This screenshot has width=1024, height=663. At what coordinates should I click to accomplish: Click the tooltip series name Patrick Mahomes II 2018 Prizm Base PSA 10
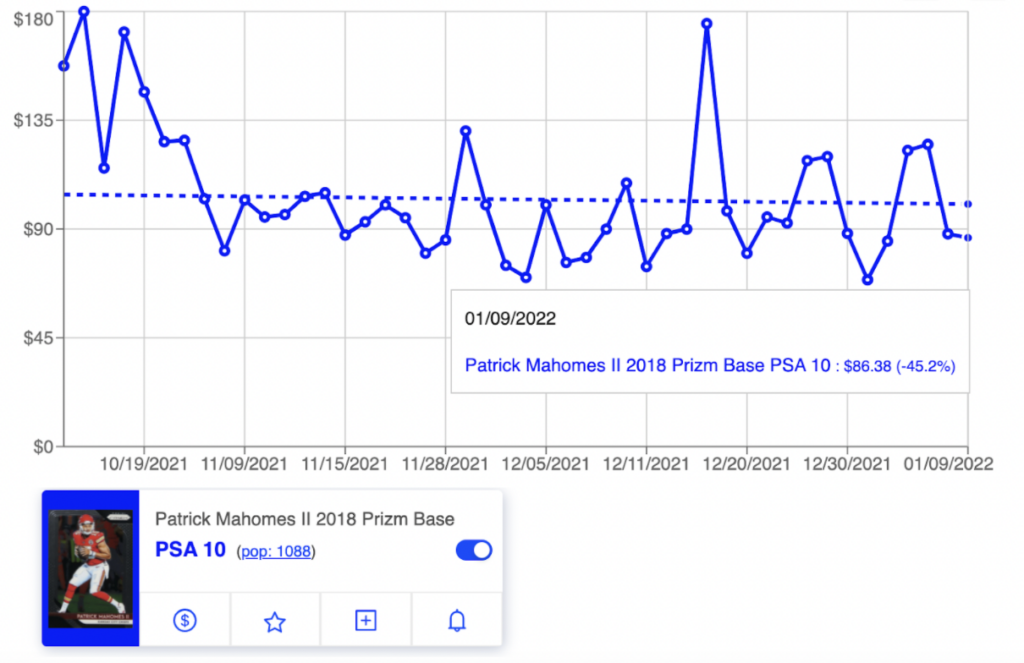(647, 365)
